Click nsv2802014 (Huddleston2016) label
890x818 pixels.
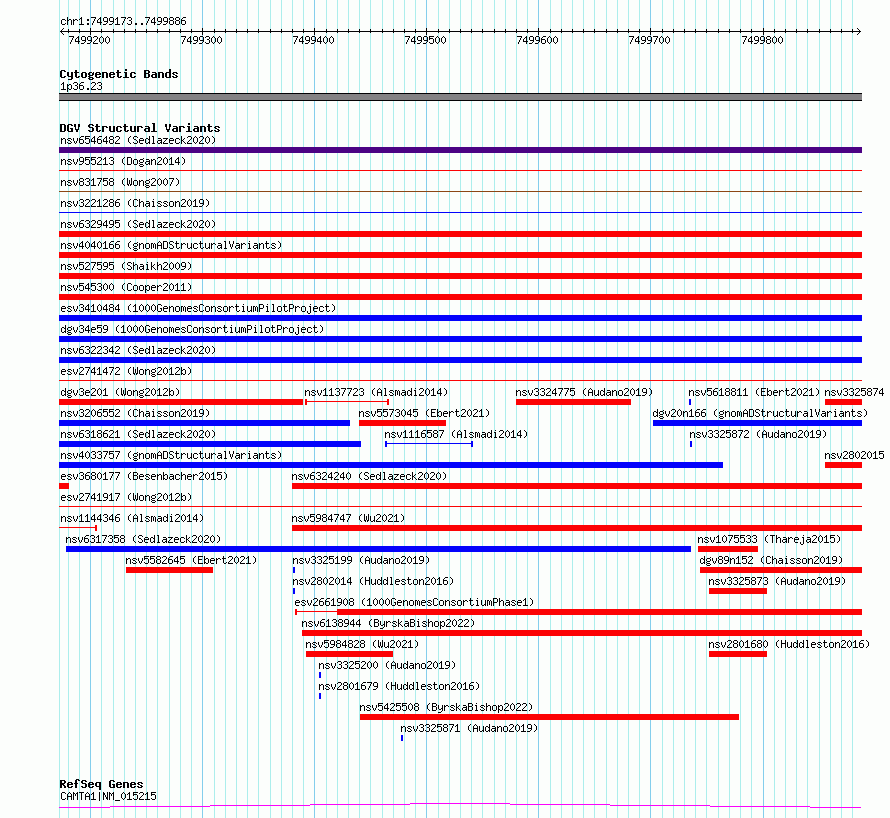[x=373, y=581]
